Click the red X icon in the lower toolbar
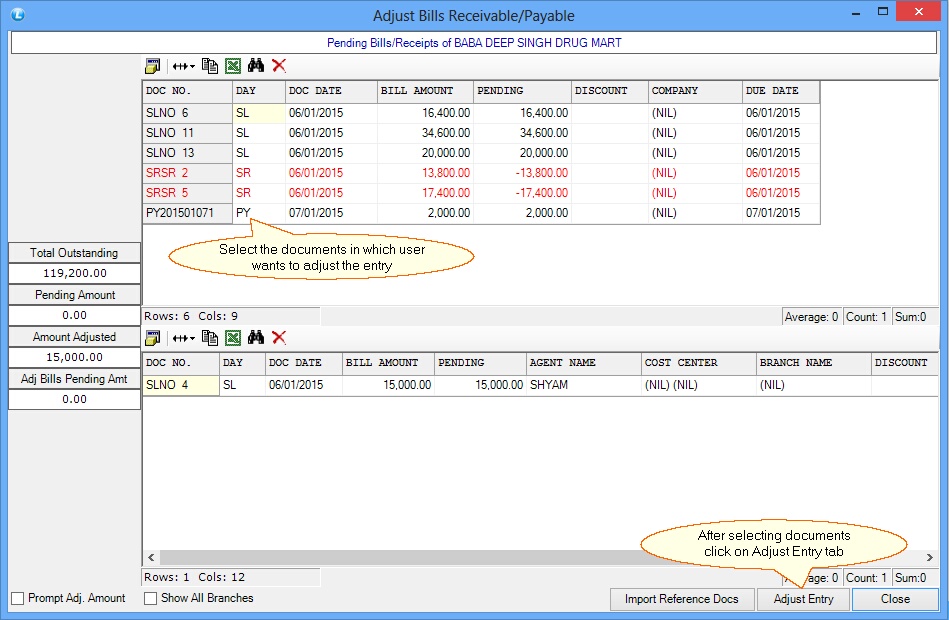This screenshot has width=949, height=620. pyautogui.click(x=279, y=337)
